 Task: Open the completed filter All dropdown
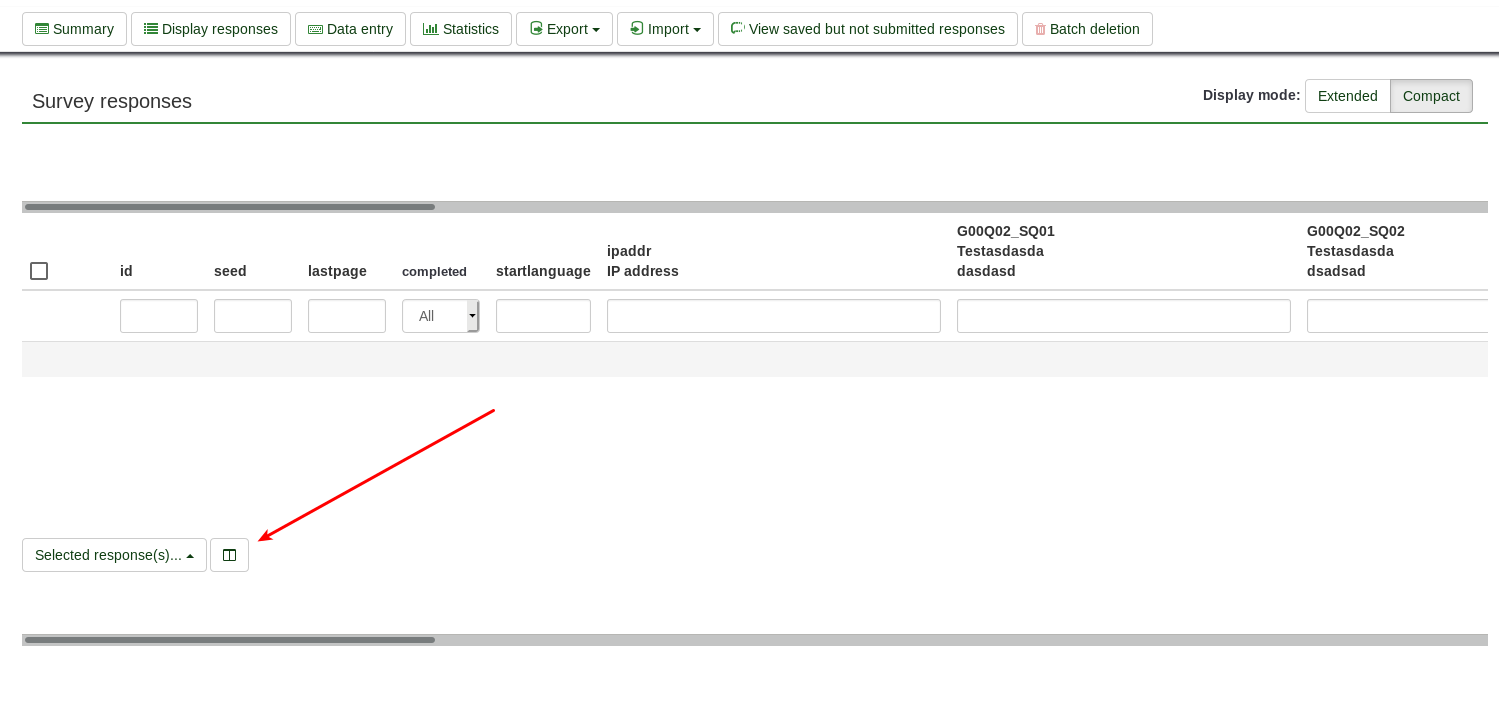(x=440, y=316)
